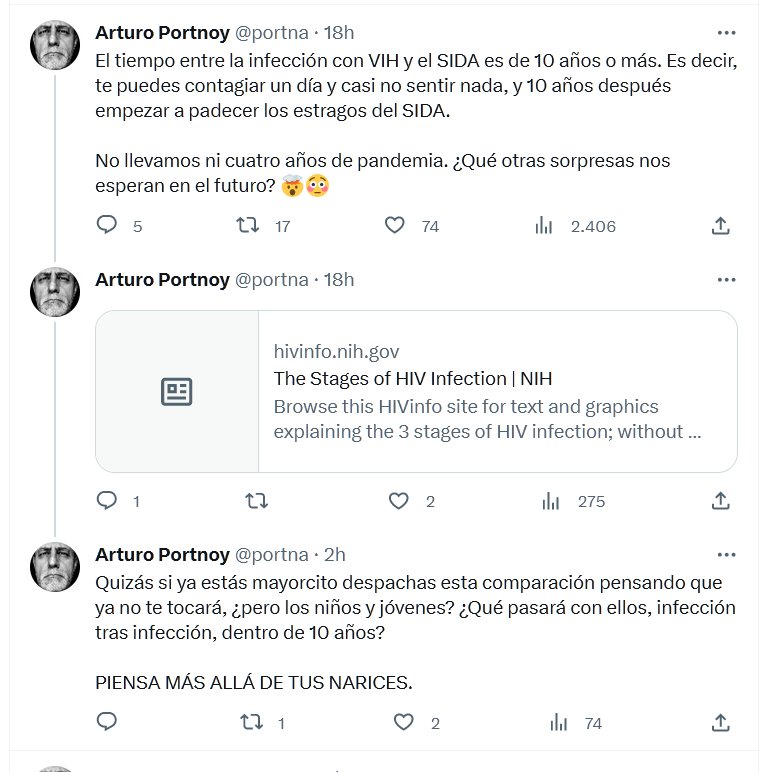View analytics showing 275 views
Image resolution: width=770 pixels, height=772 pixels.
(x=549, y=501)
